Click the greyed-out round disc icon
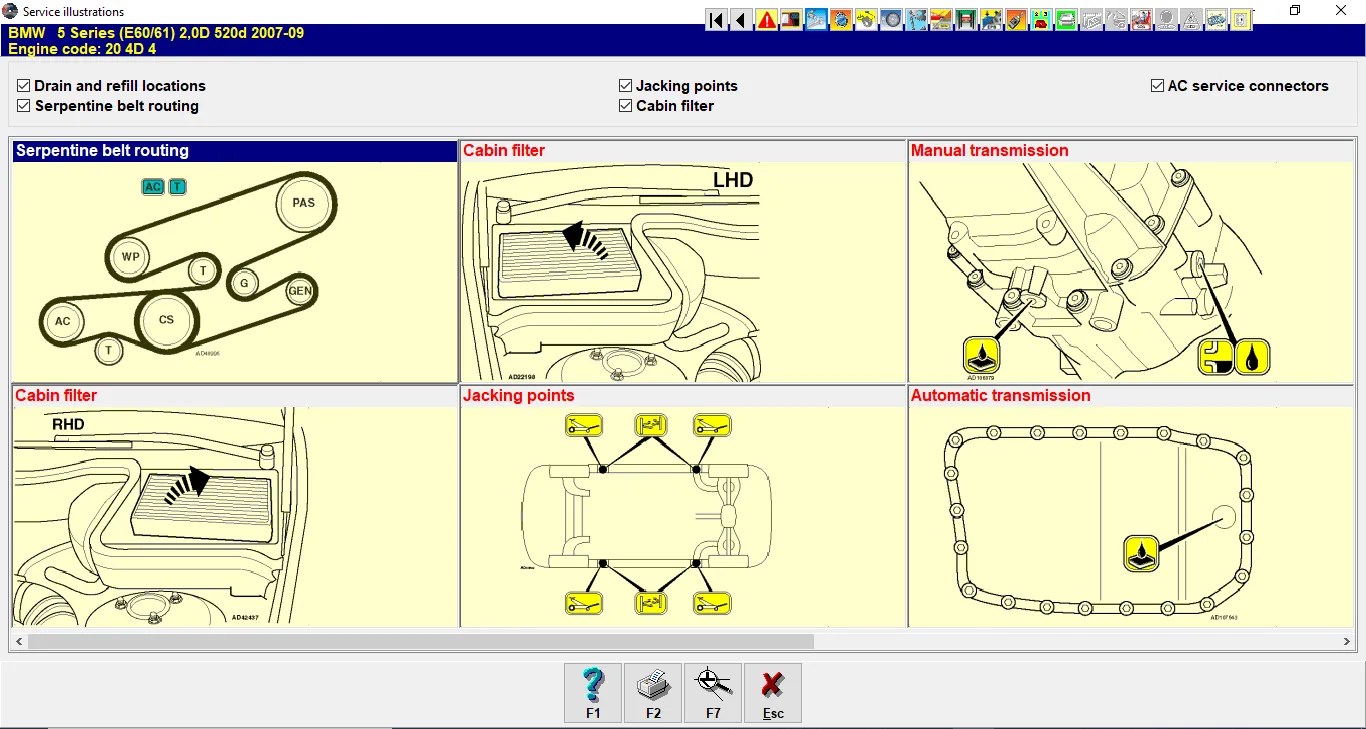The image size is (1366, 729). tap(1166, 19)
